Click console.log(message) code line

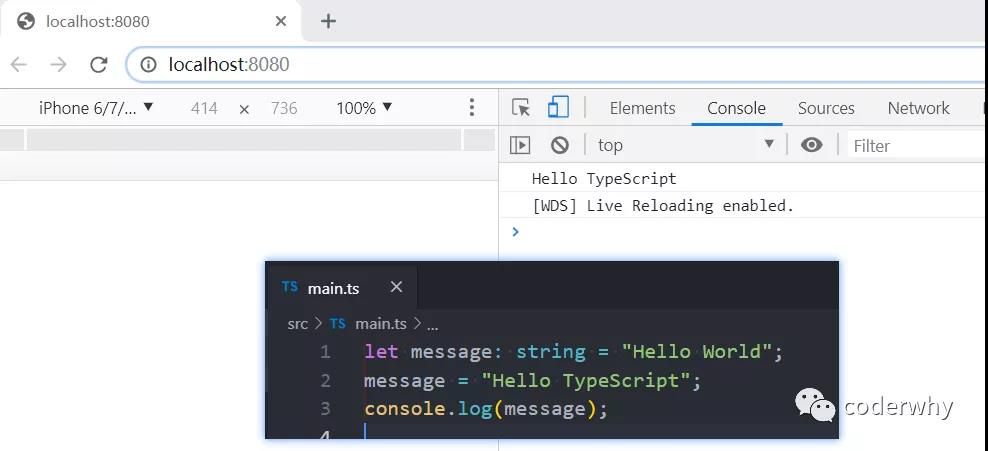pos(486,409)
